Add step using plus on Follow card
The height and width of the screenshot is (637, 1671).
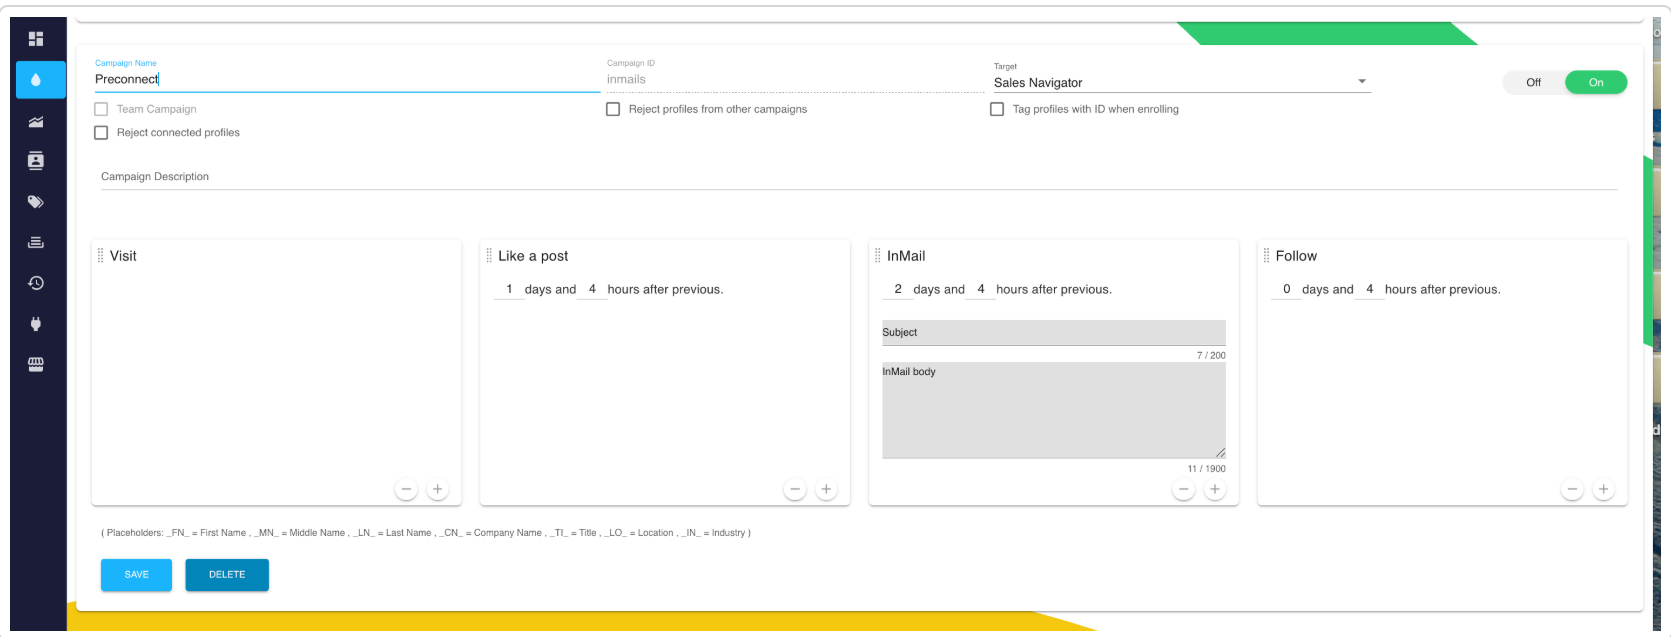1603,490
